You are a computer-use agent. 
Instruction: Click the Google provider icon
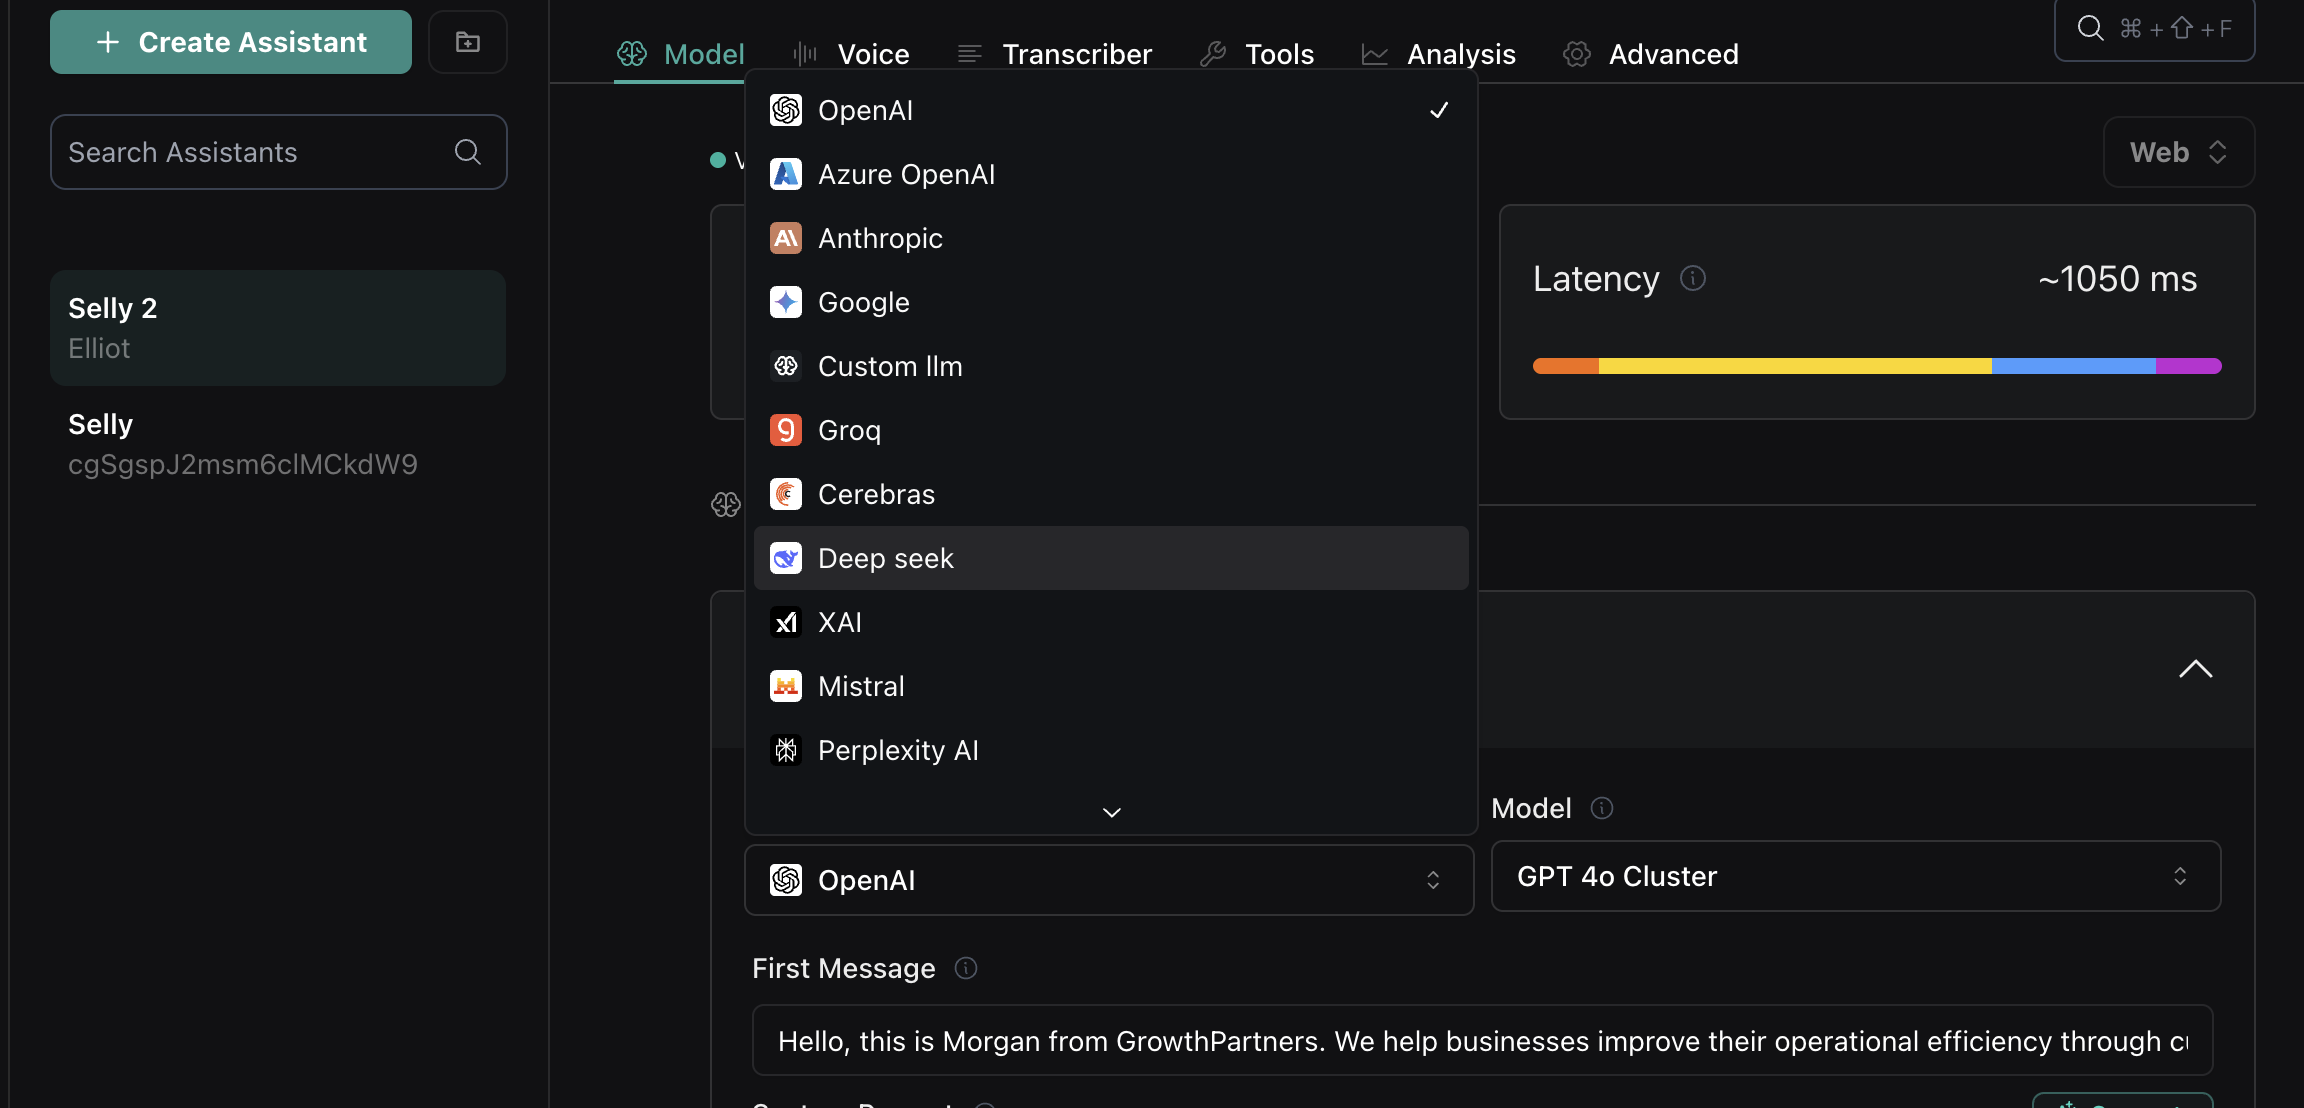(x=786, y=301)
